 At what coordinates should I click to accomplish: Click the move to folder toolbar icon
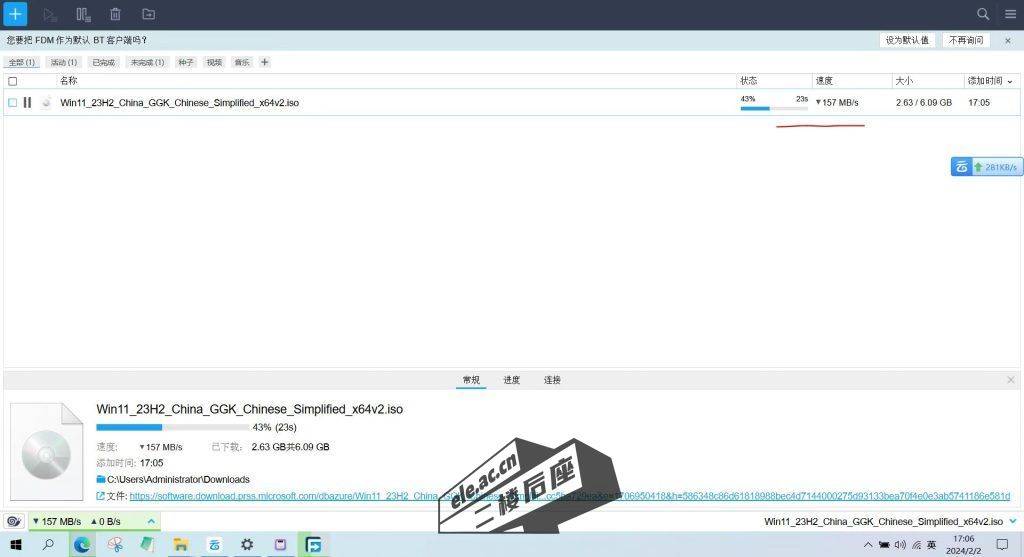point(148,14)
